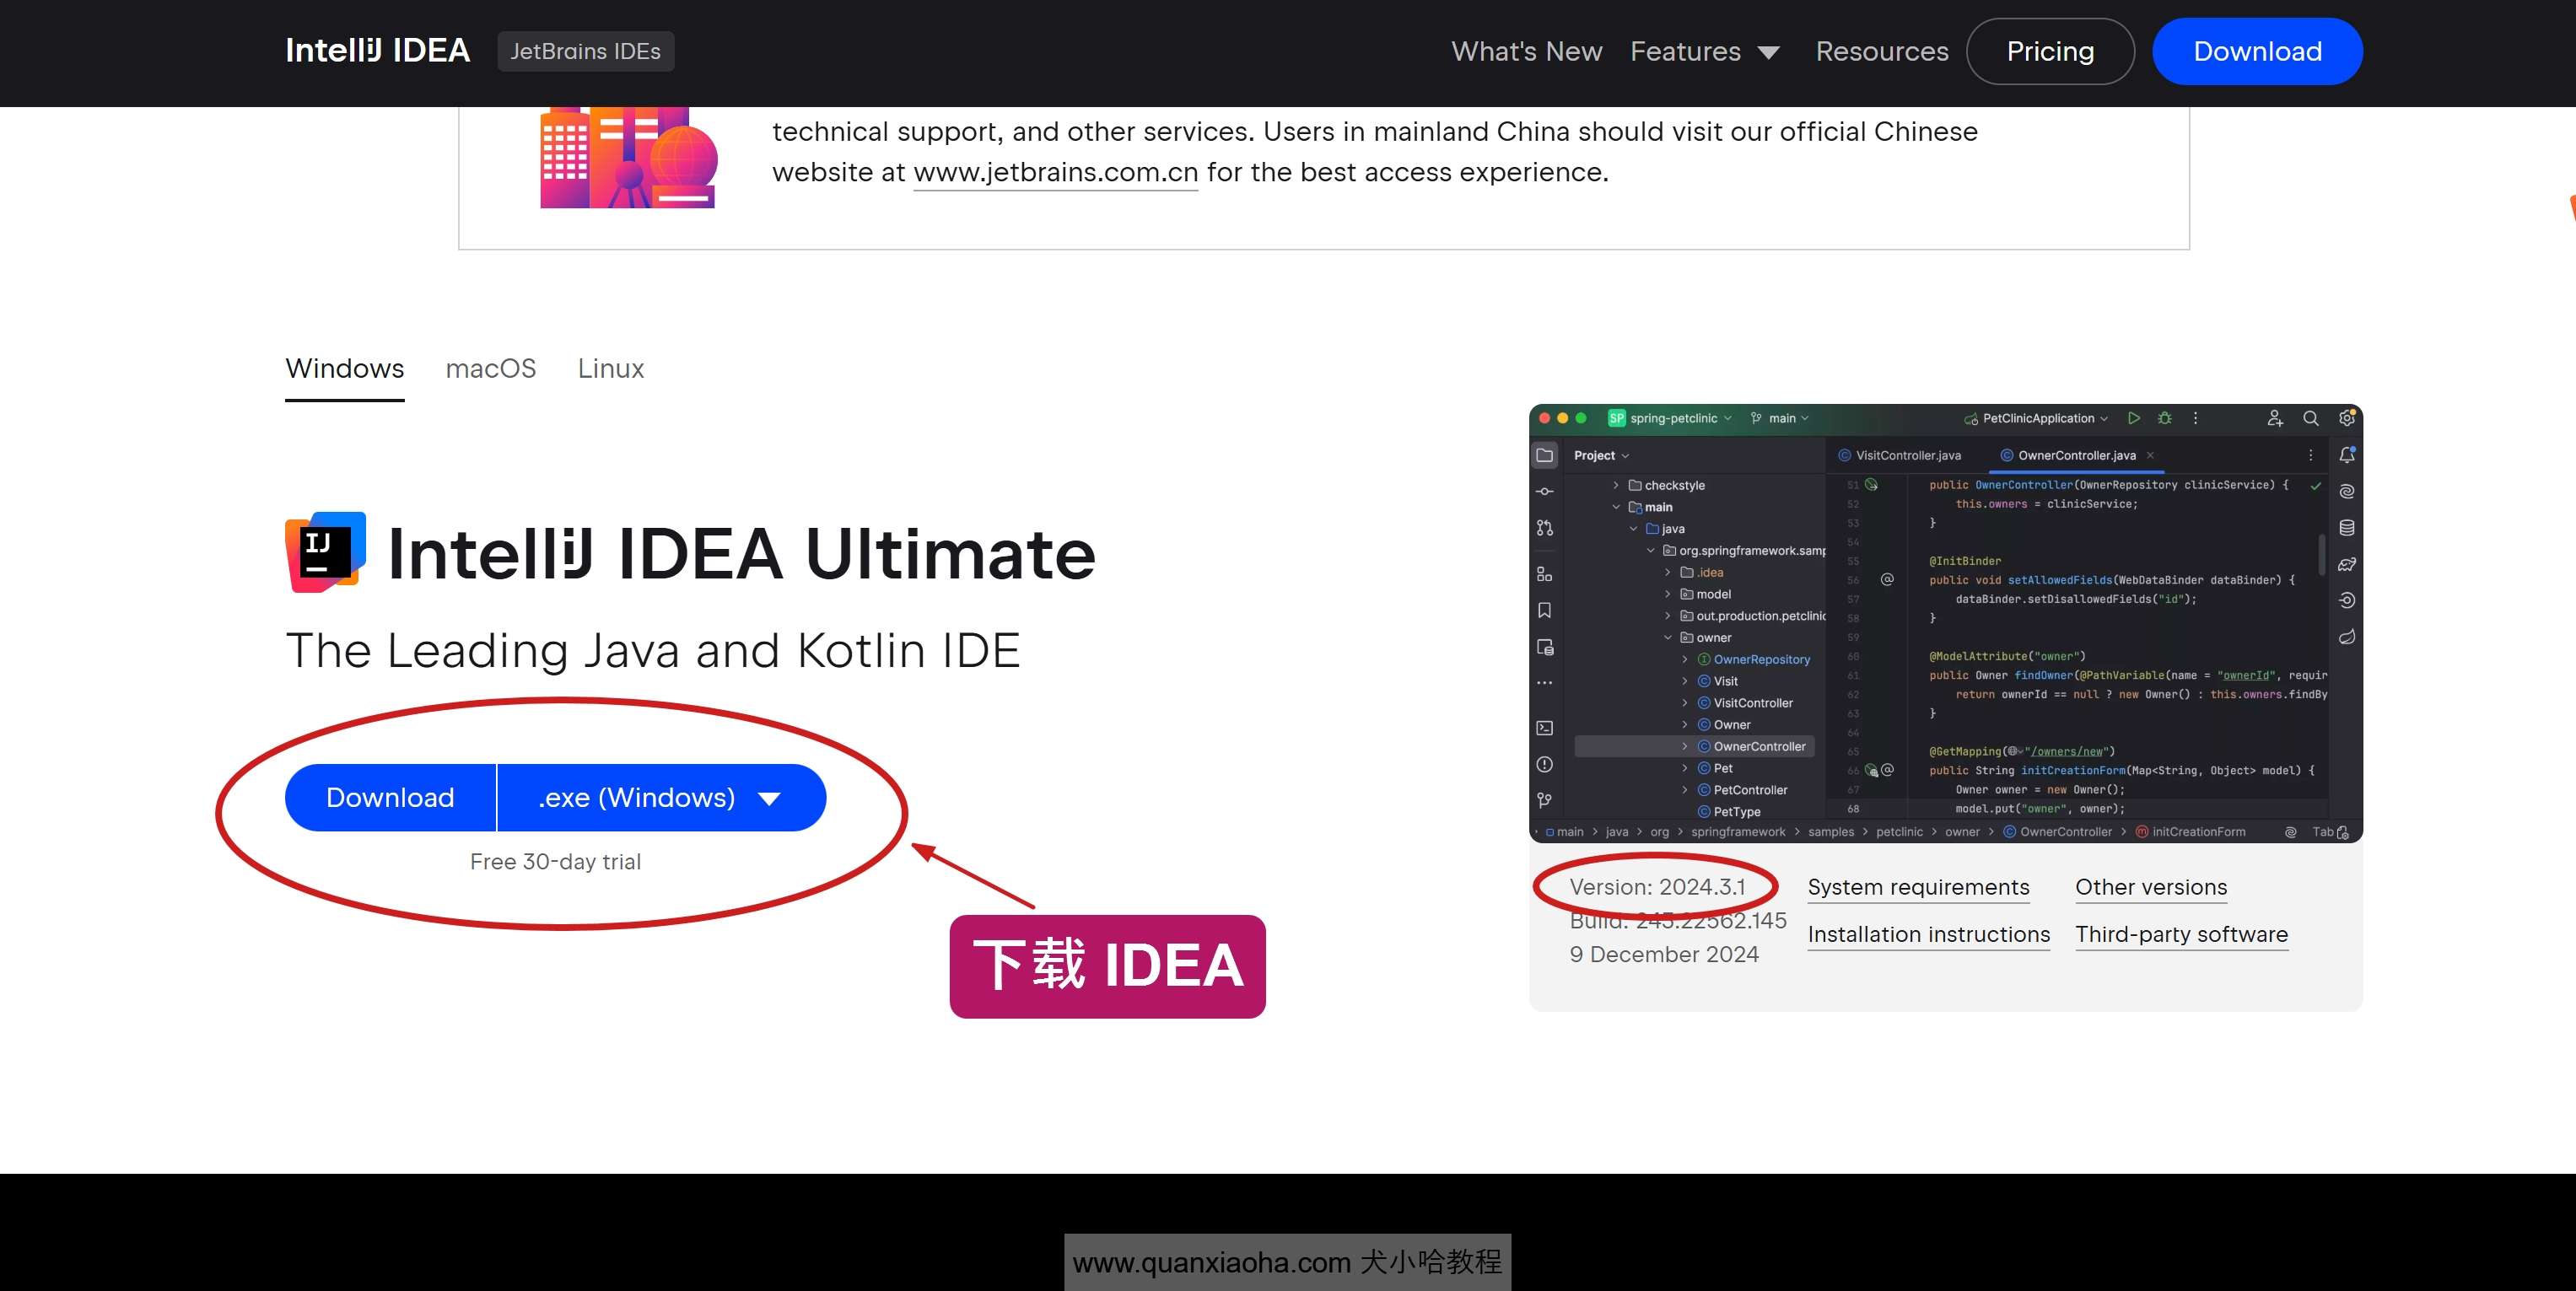Click the bookmark icon in IDE sidebar
The image size is (2576, 1291).
[1547, 608]
